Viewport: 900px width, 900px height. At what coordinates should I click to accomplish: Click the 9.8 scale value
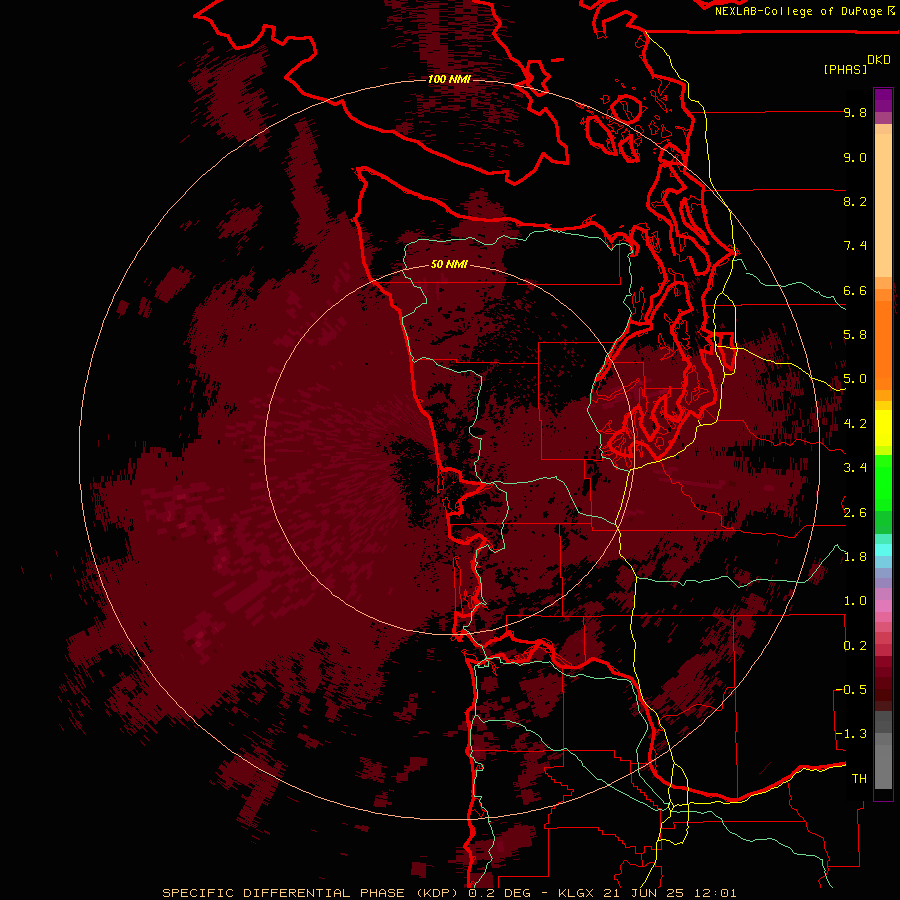(x=855, y=112)
